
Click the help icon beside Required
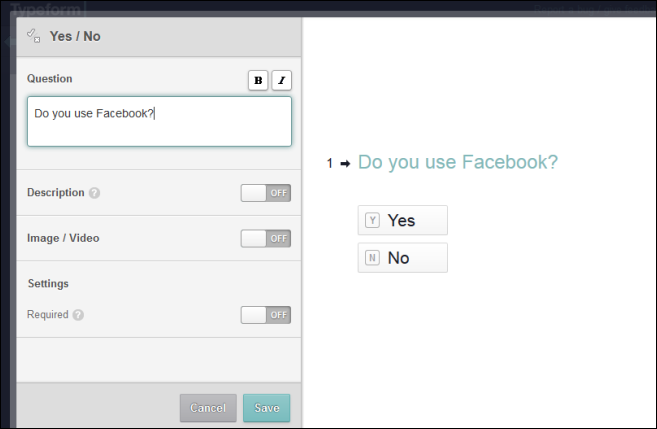(78, 315)
